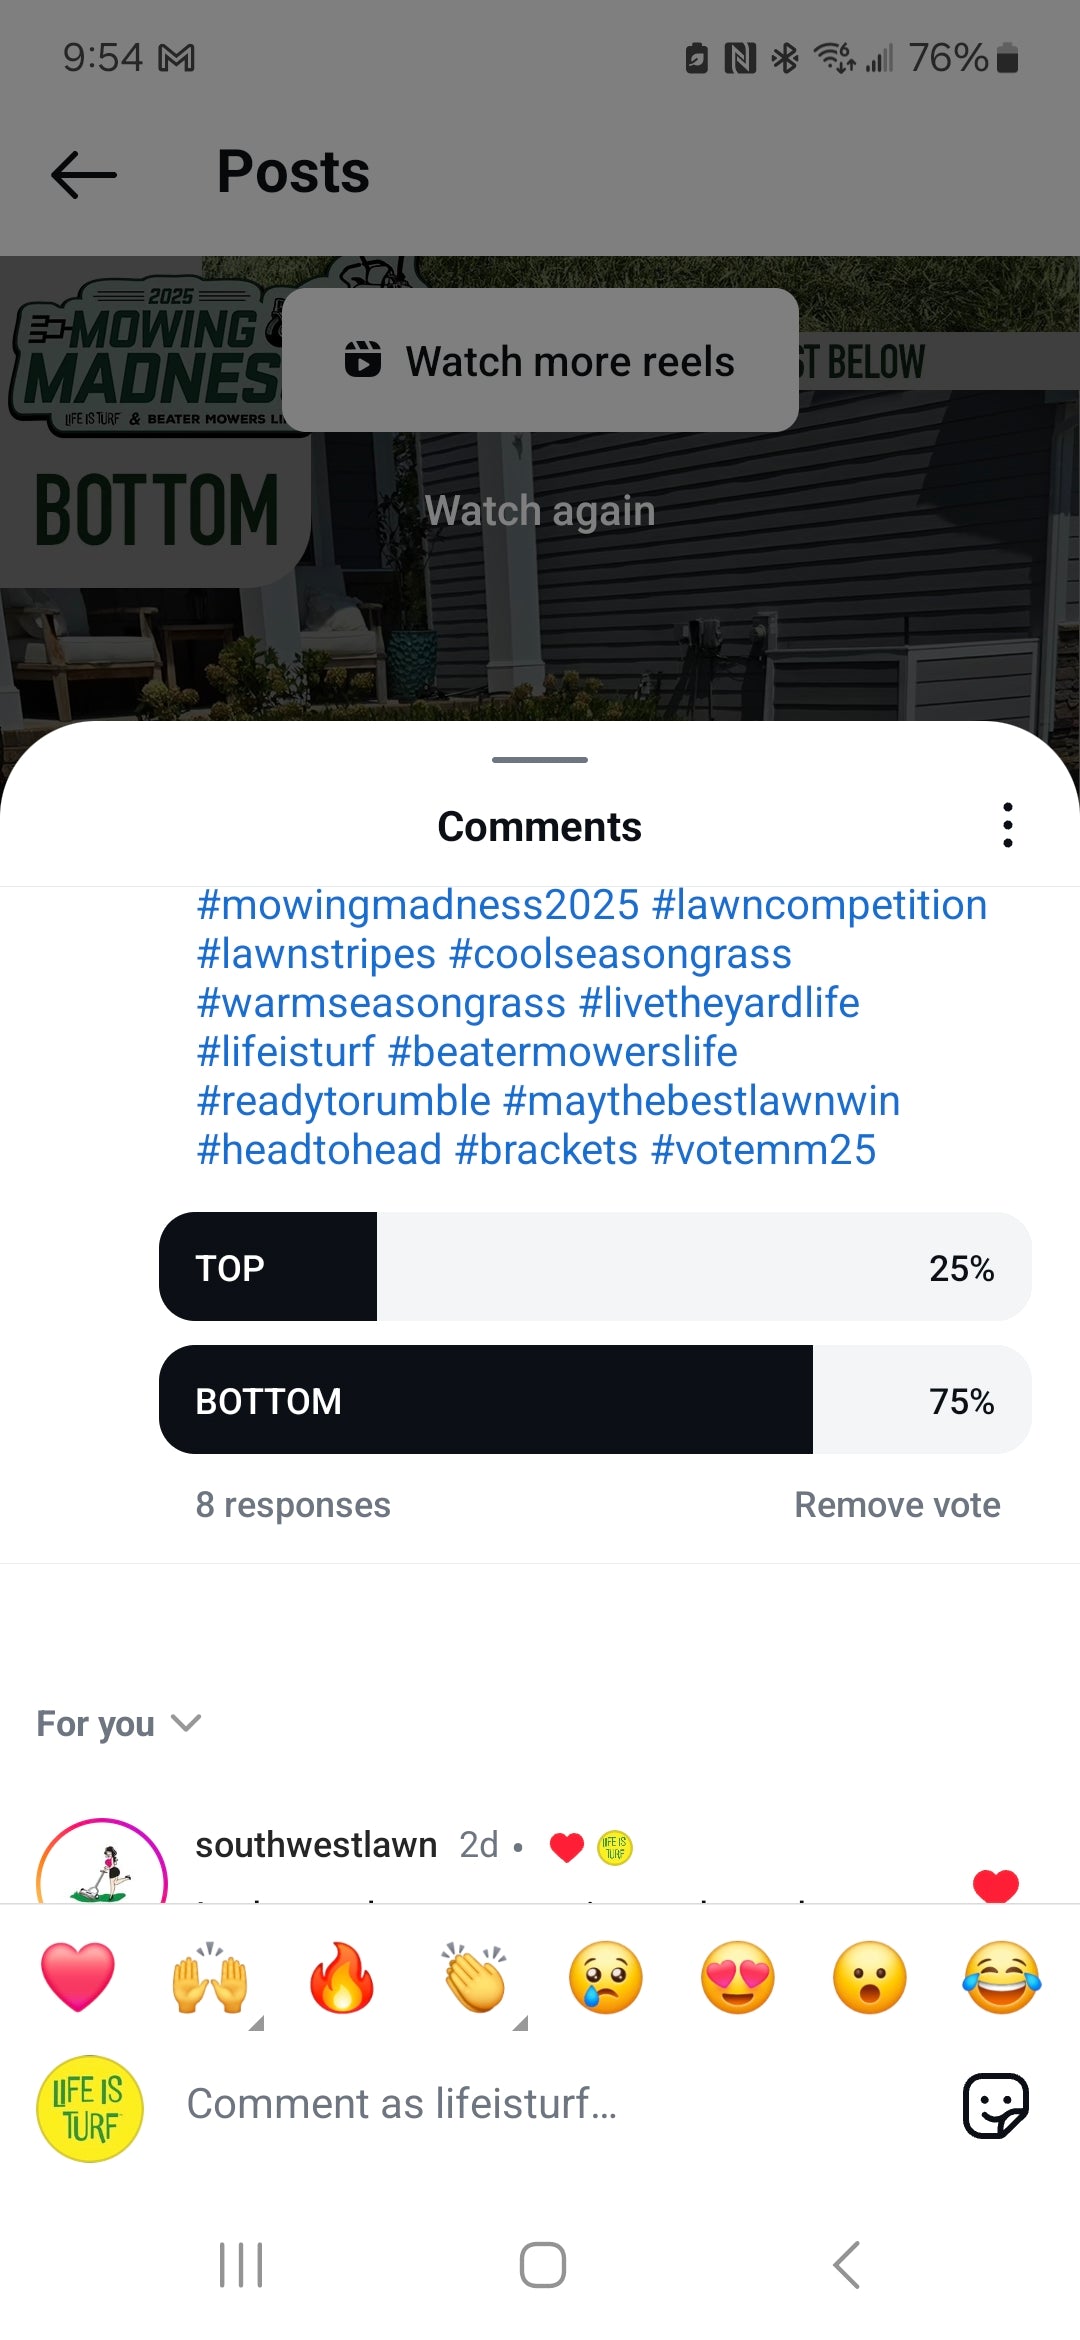Send the raised hands emoji reaction
1080x2340 pixels.
coord(210,1977)
